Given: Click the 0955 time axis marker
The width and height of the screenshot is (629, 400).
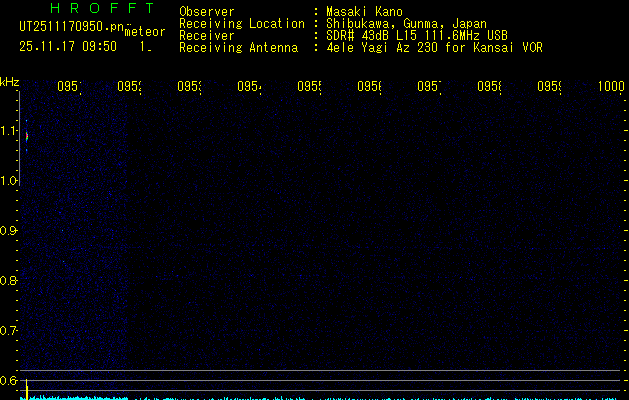Looking at the screenshot, I should coord(309,86).
